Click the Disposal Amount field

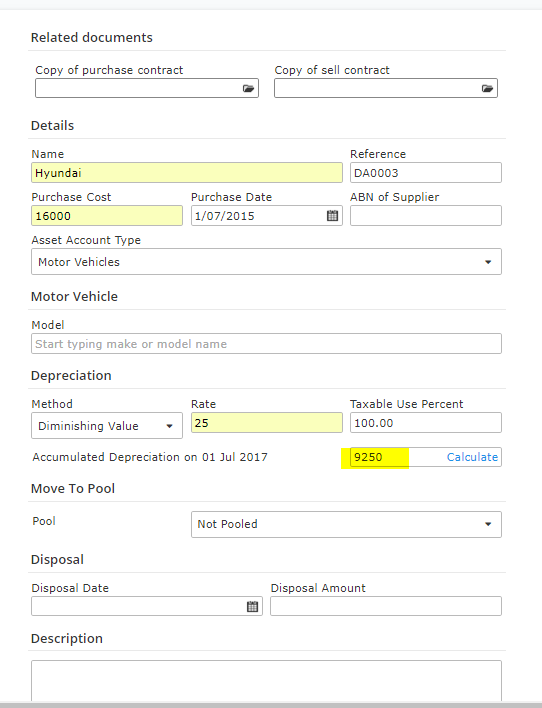click(386, 606)
